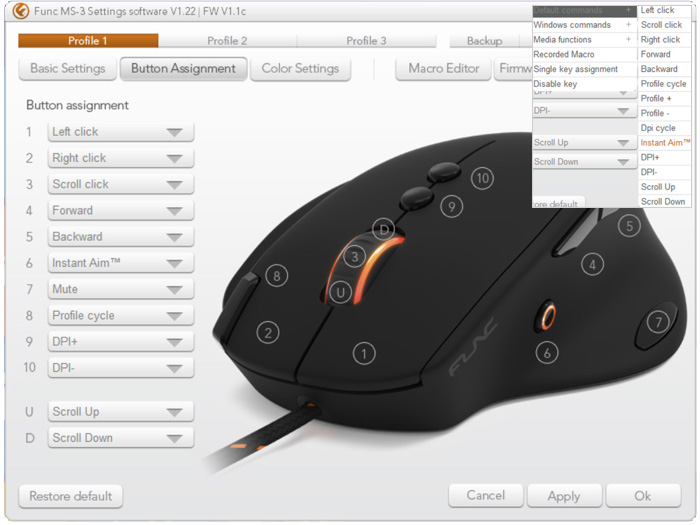This screenshot has height=525, width=700.
Task: Select Dpi cycle in submenu
Action: coord(665,128)
